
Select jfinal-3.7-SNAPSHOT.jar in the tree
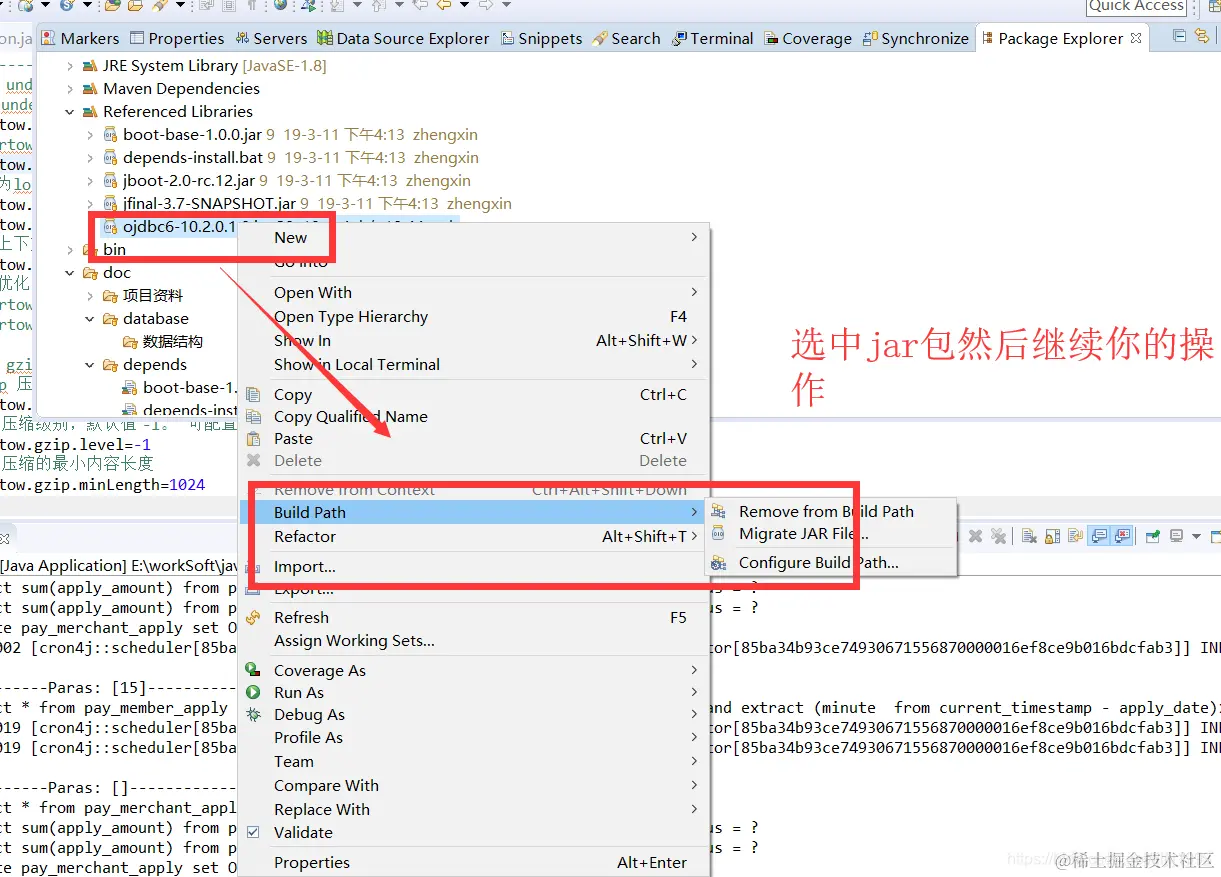[x=209, y=204]
